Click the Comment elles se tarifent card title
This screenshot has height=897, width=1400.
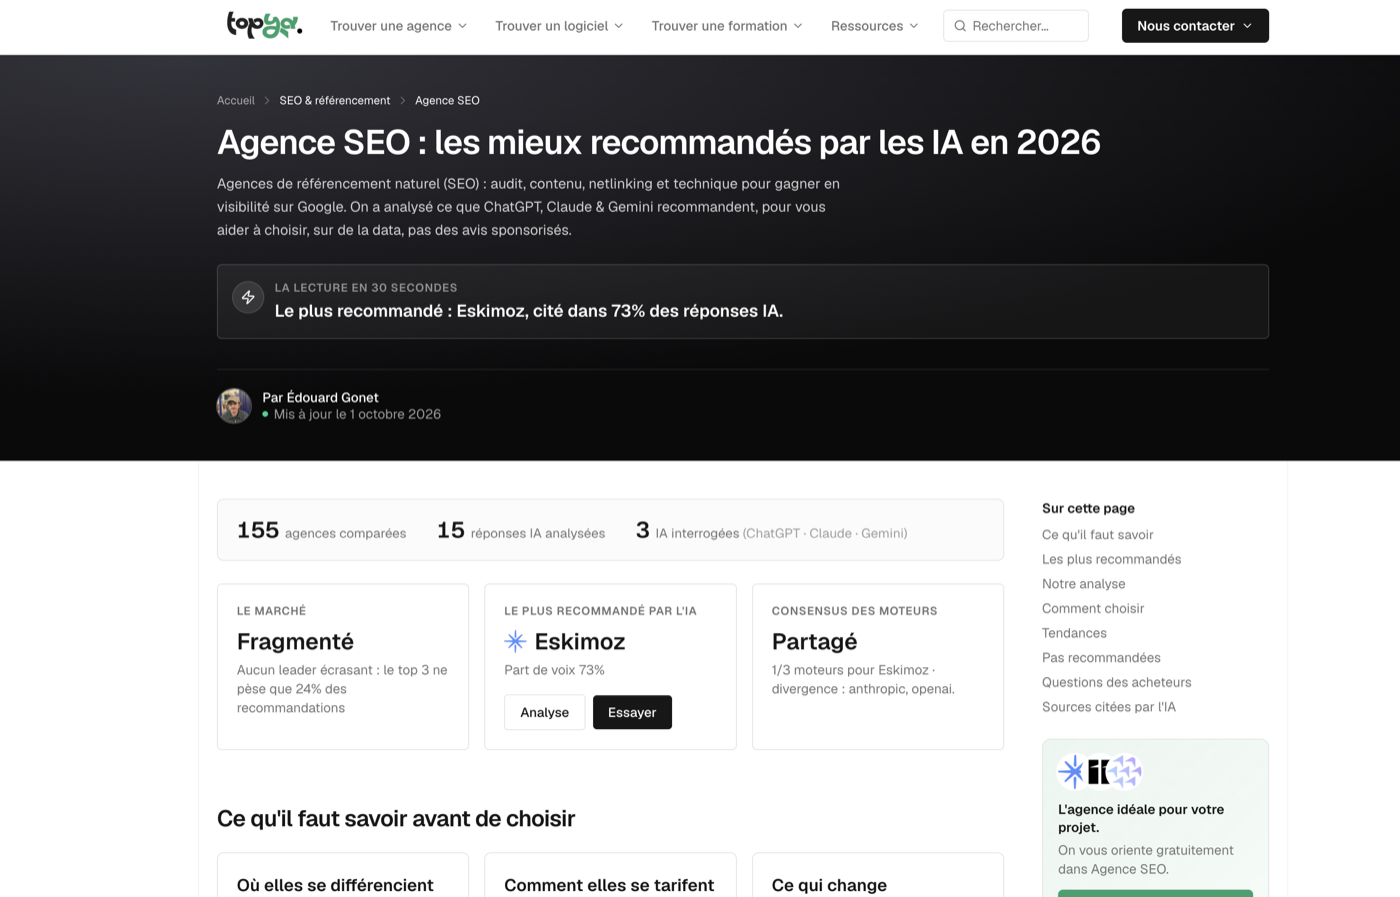pos(609,885)
